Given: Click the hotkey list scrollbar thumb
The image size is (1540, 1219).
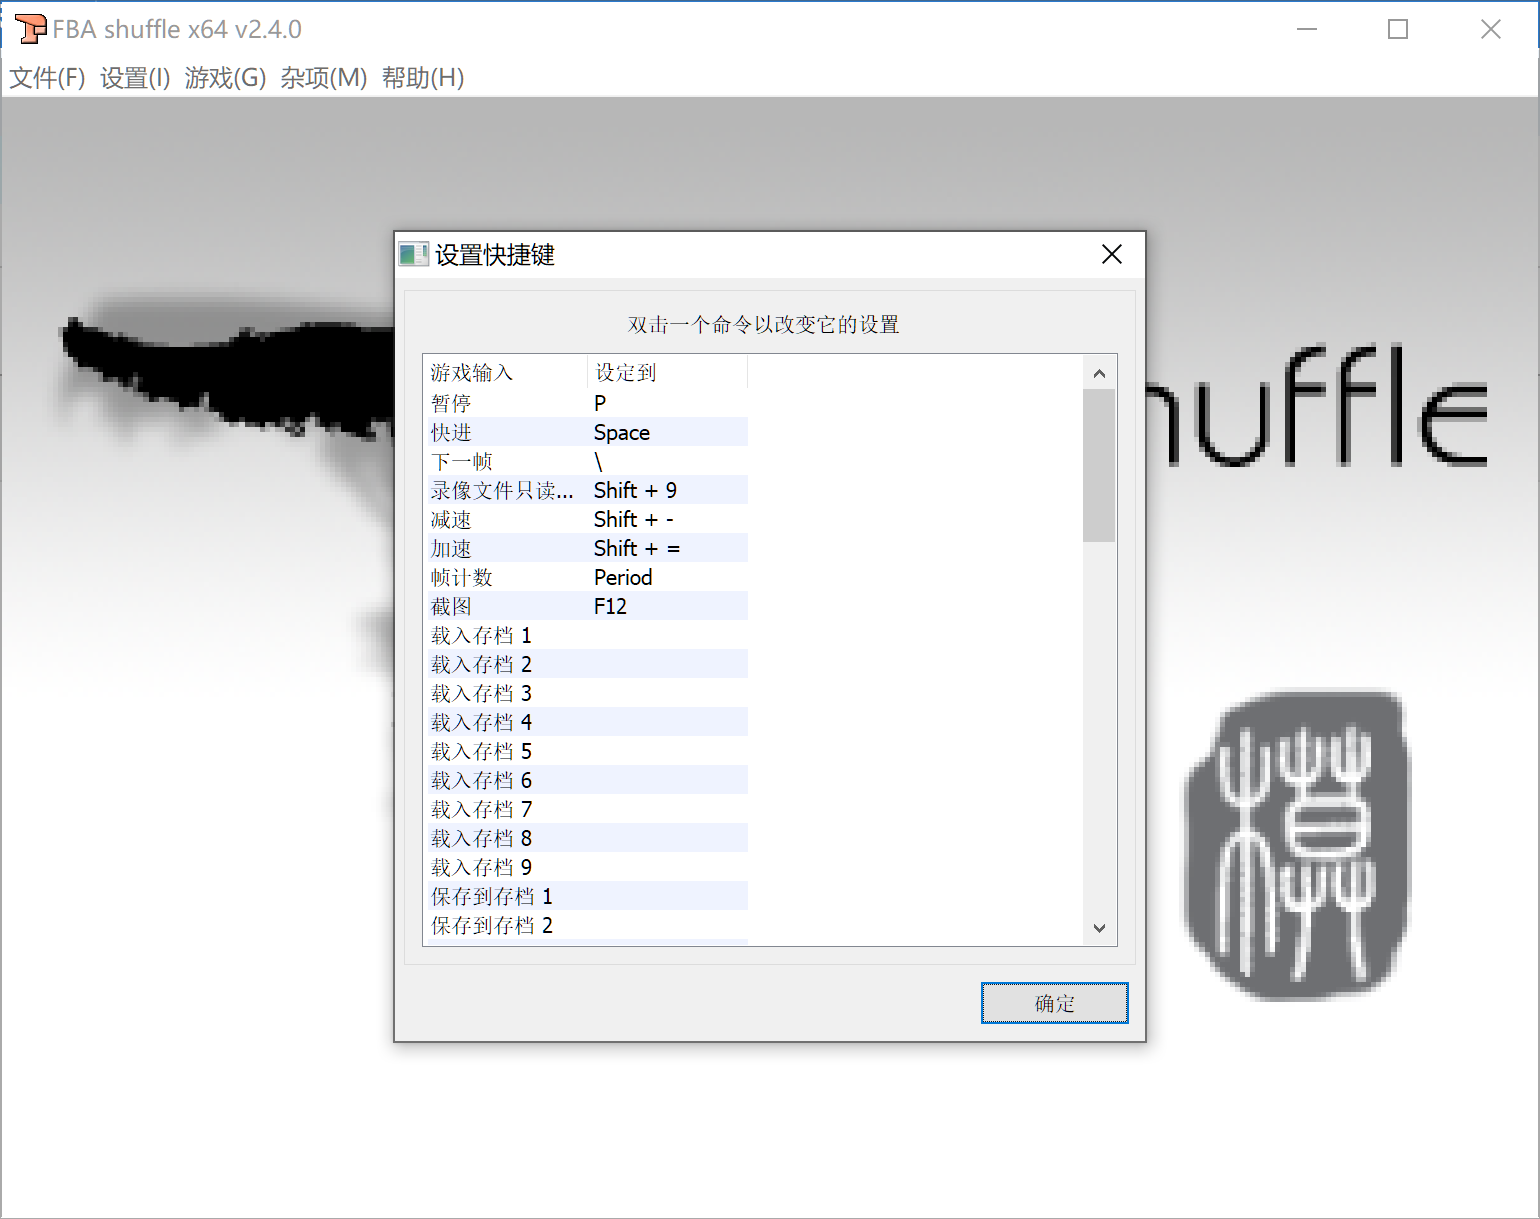Looking at the screenshot, I should pos(1099,465).
